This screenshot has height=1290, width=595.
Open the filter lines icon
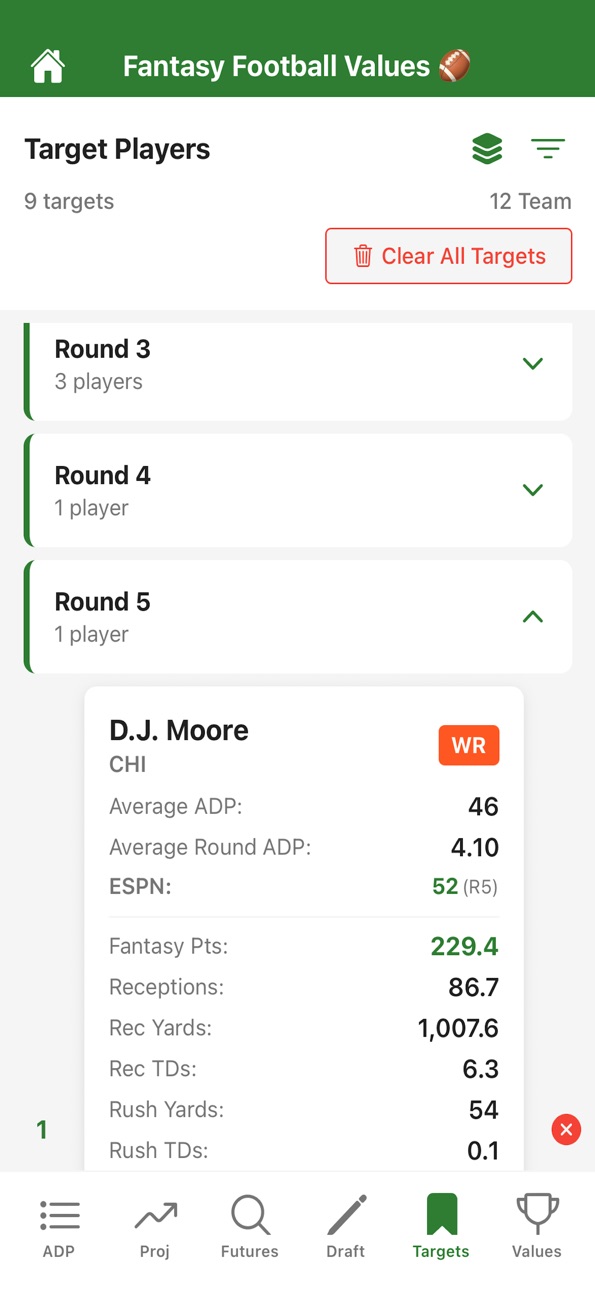[548, 149]
